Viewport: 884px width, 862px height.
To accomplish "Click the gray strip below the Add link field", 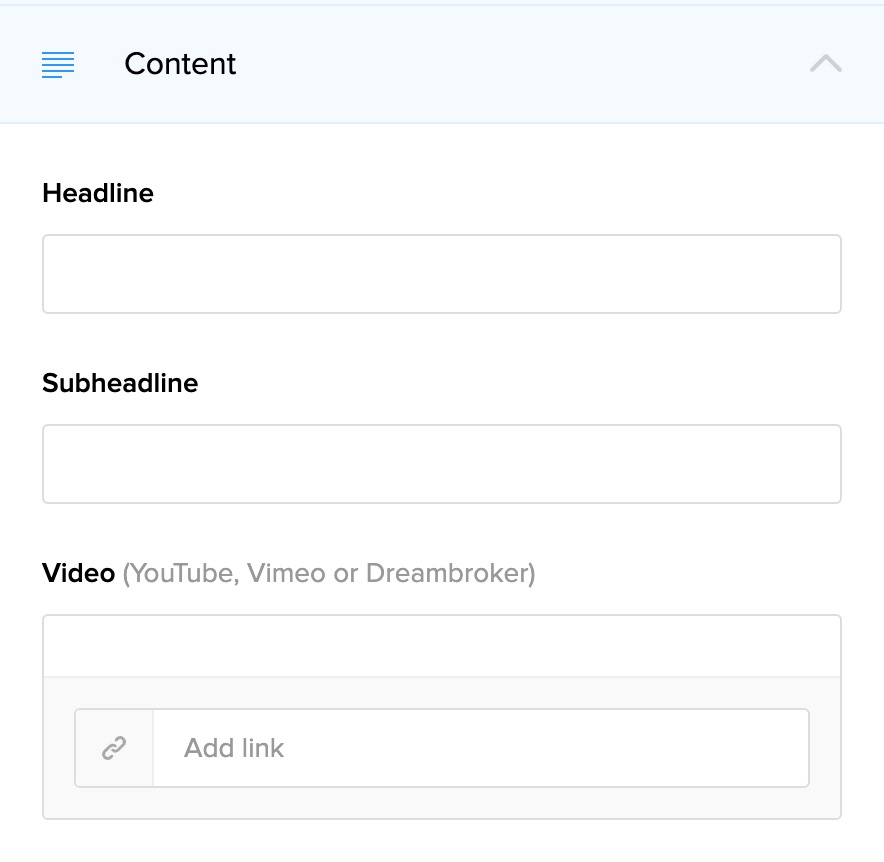I will 441,803.
